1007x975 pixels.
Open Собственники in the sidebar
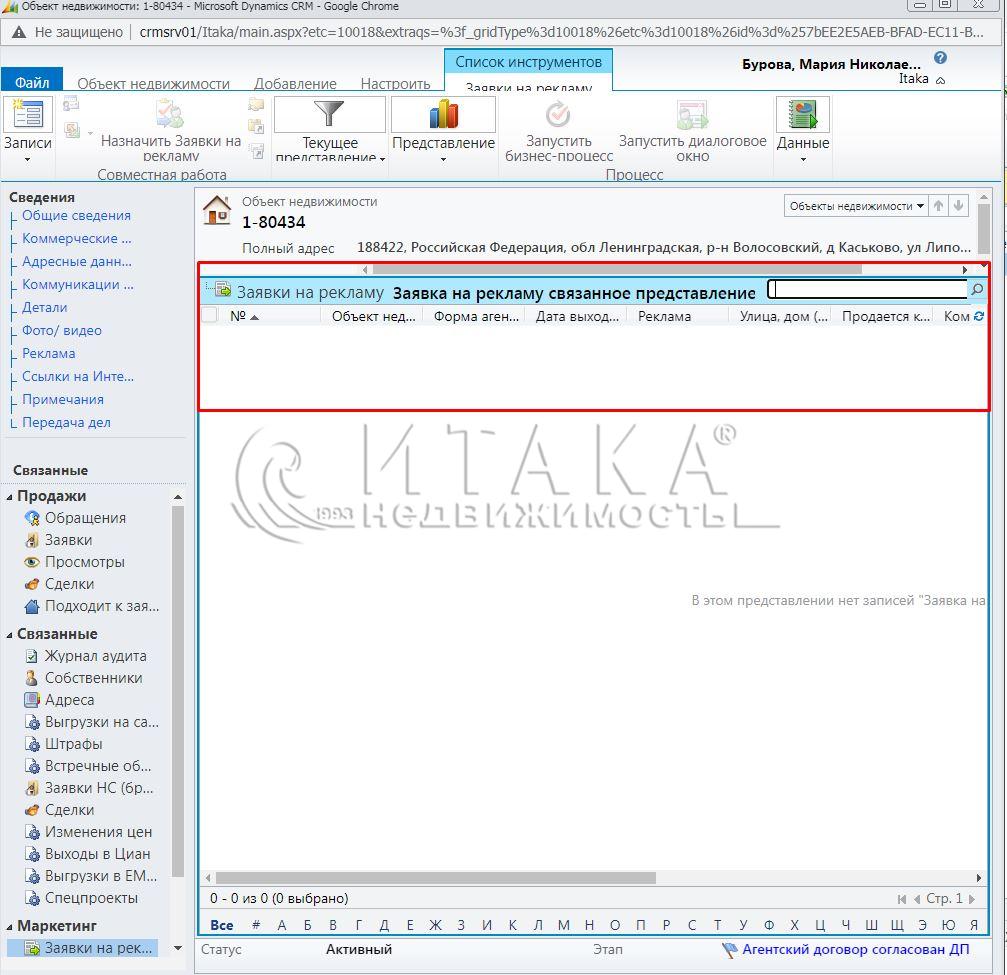[93, 678]
